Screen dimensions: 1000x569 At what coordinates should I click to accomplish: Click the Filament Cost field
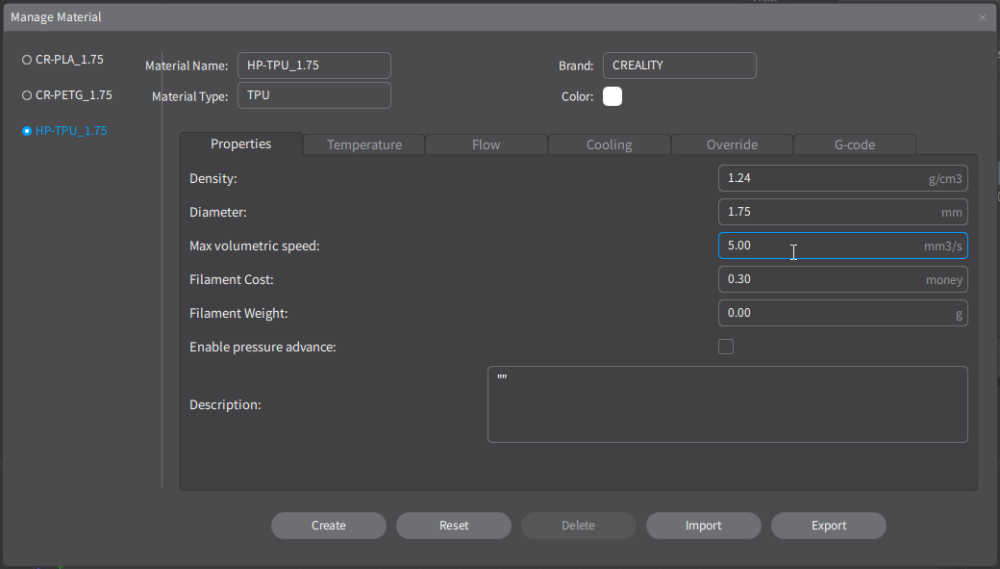(843, 279)
